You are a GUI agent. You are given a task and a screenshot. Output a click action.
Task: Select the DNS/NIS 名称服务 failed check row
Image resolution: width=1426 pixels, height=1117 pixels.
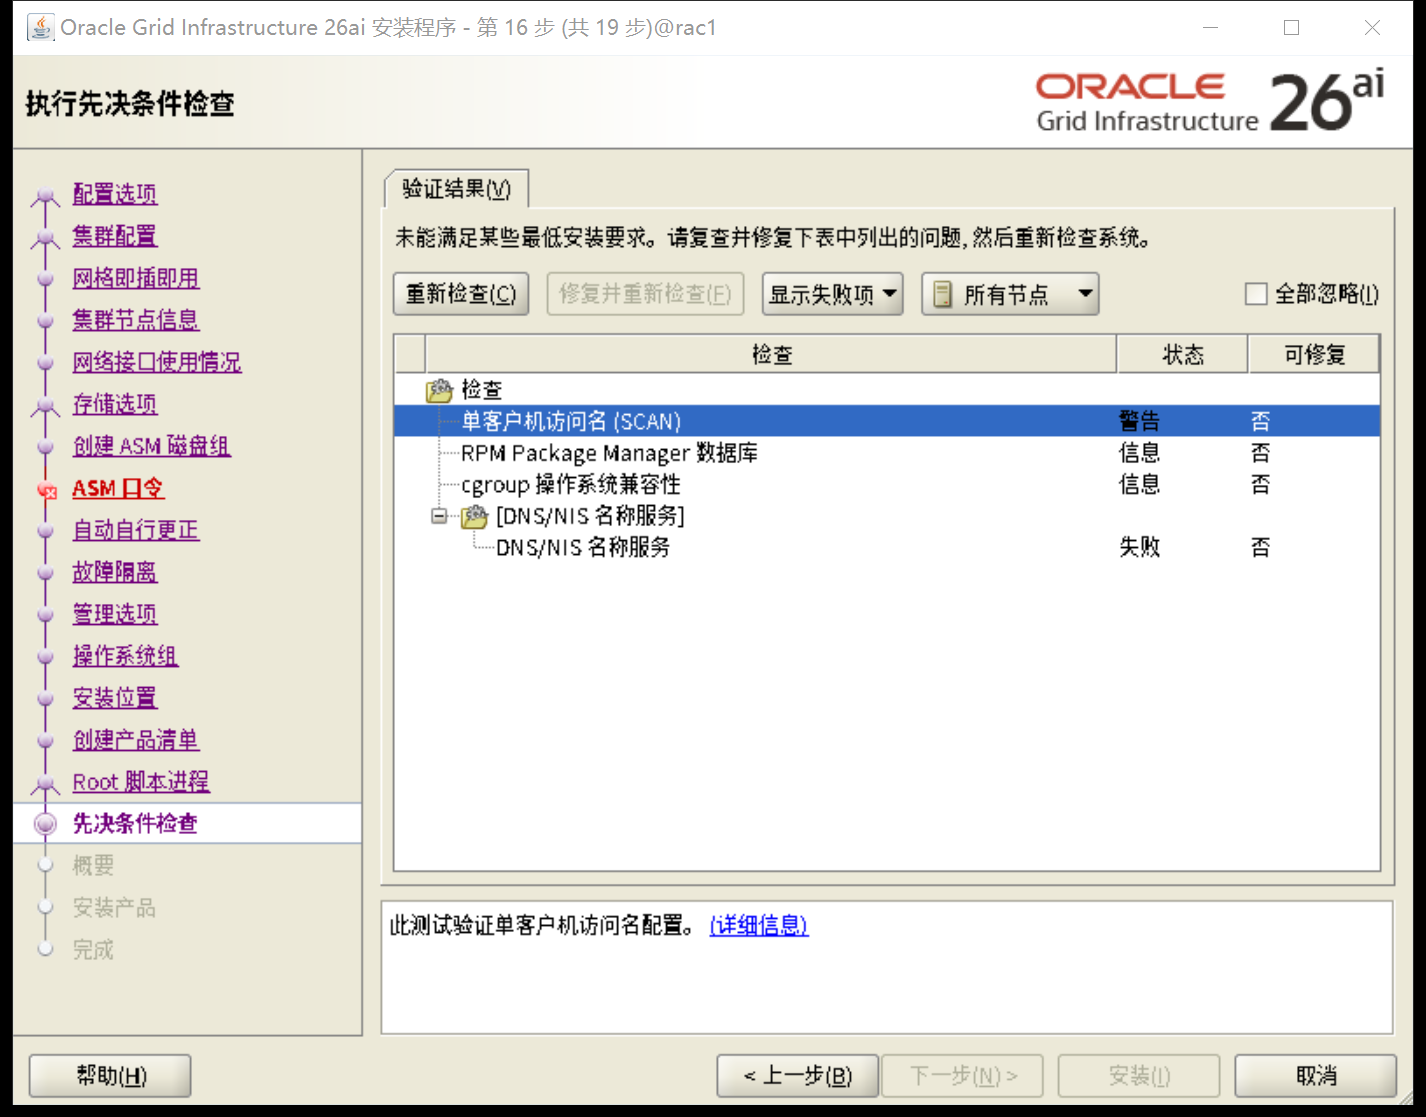tap(887, 547)
